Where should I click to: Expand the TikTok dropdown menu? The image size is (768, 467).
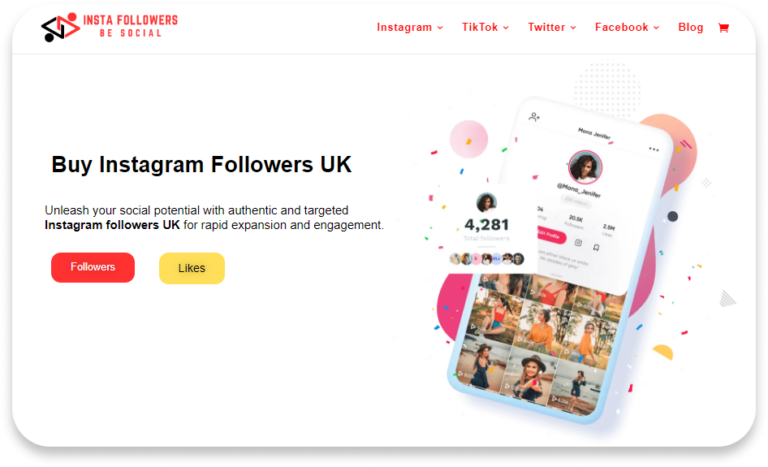[x=485, y=27]
